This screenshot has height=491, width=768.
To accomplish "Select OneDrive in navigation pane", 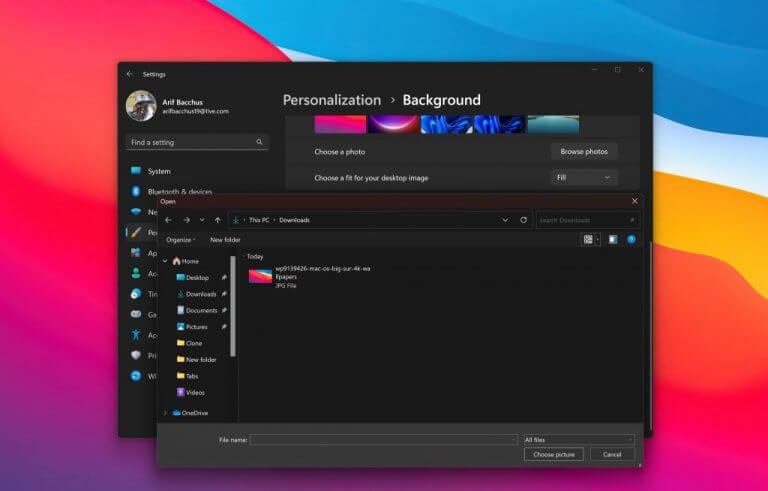I will tap(191, 413).
